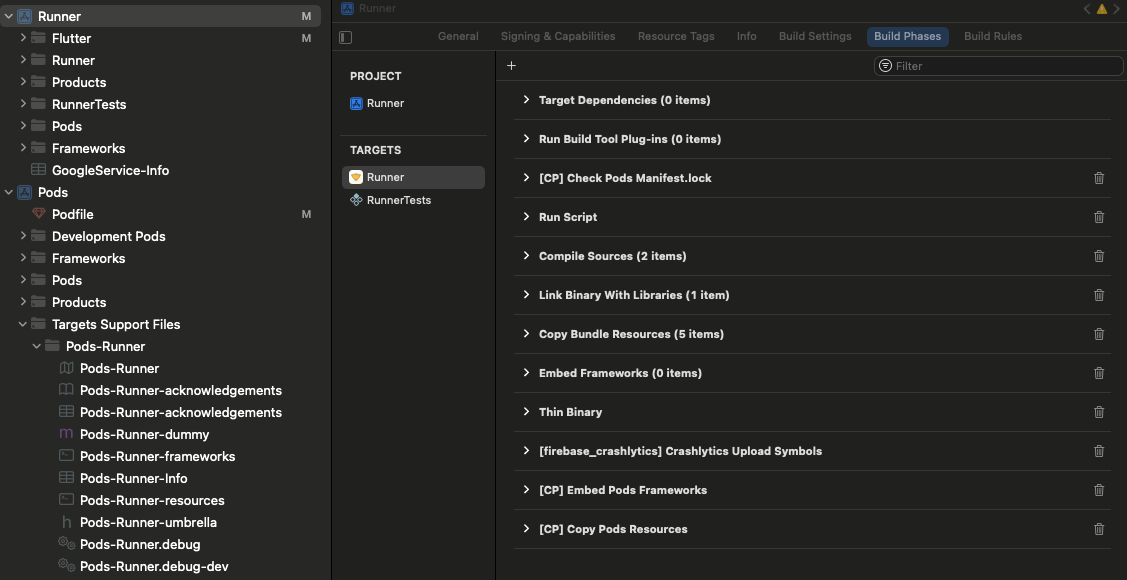Switch to the Build Settings tab

[x=815, y=36]
